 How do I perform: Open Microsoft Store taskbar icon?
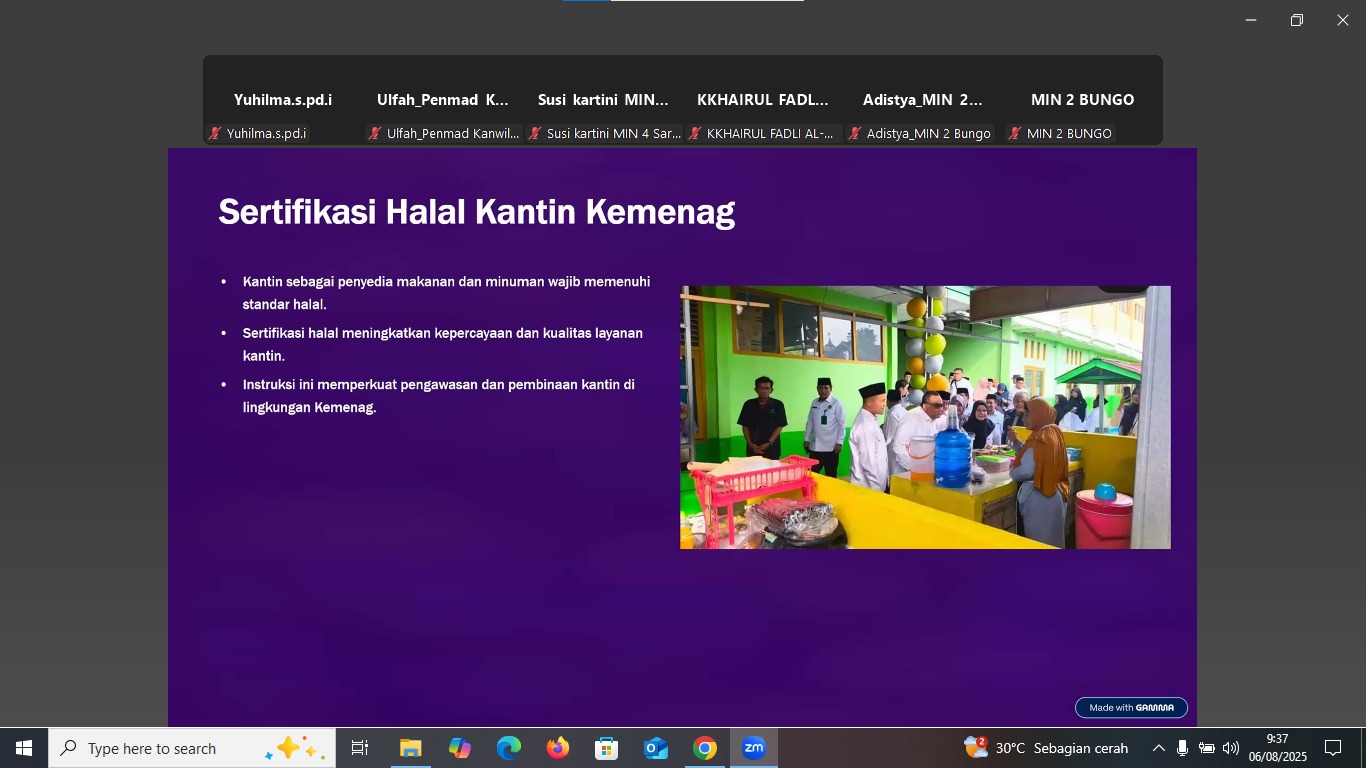pos(606,748)
